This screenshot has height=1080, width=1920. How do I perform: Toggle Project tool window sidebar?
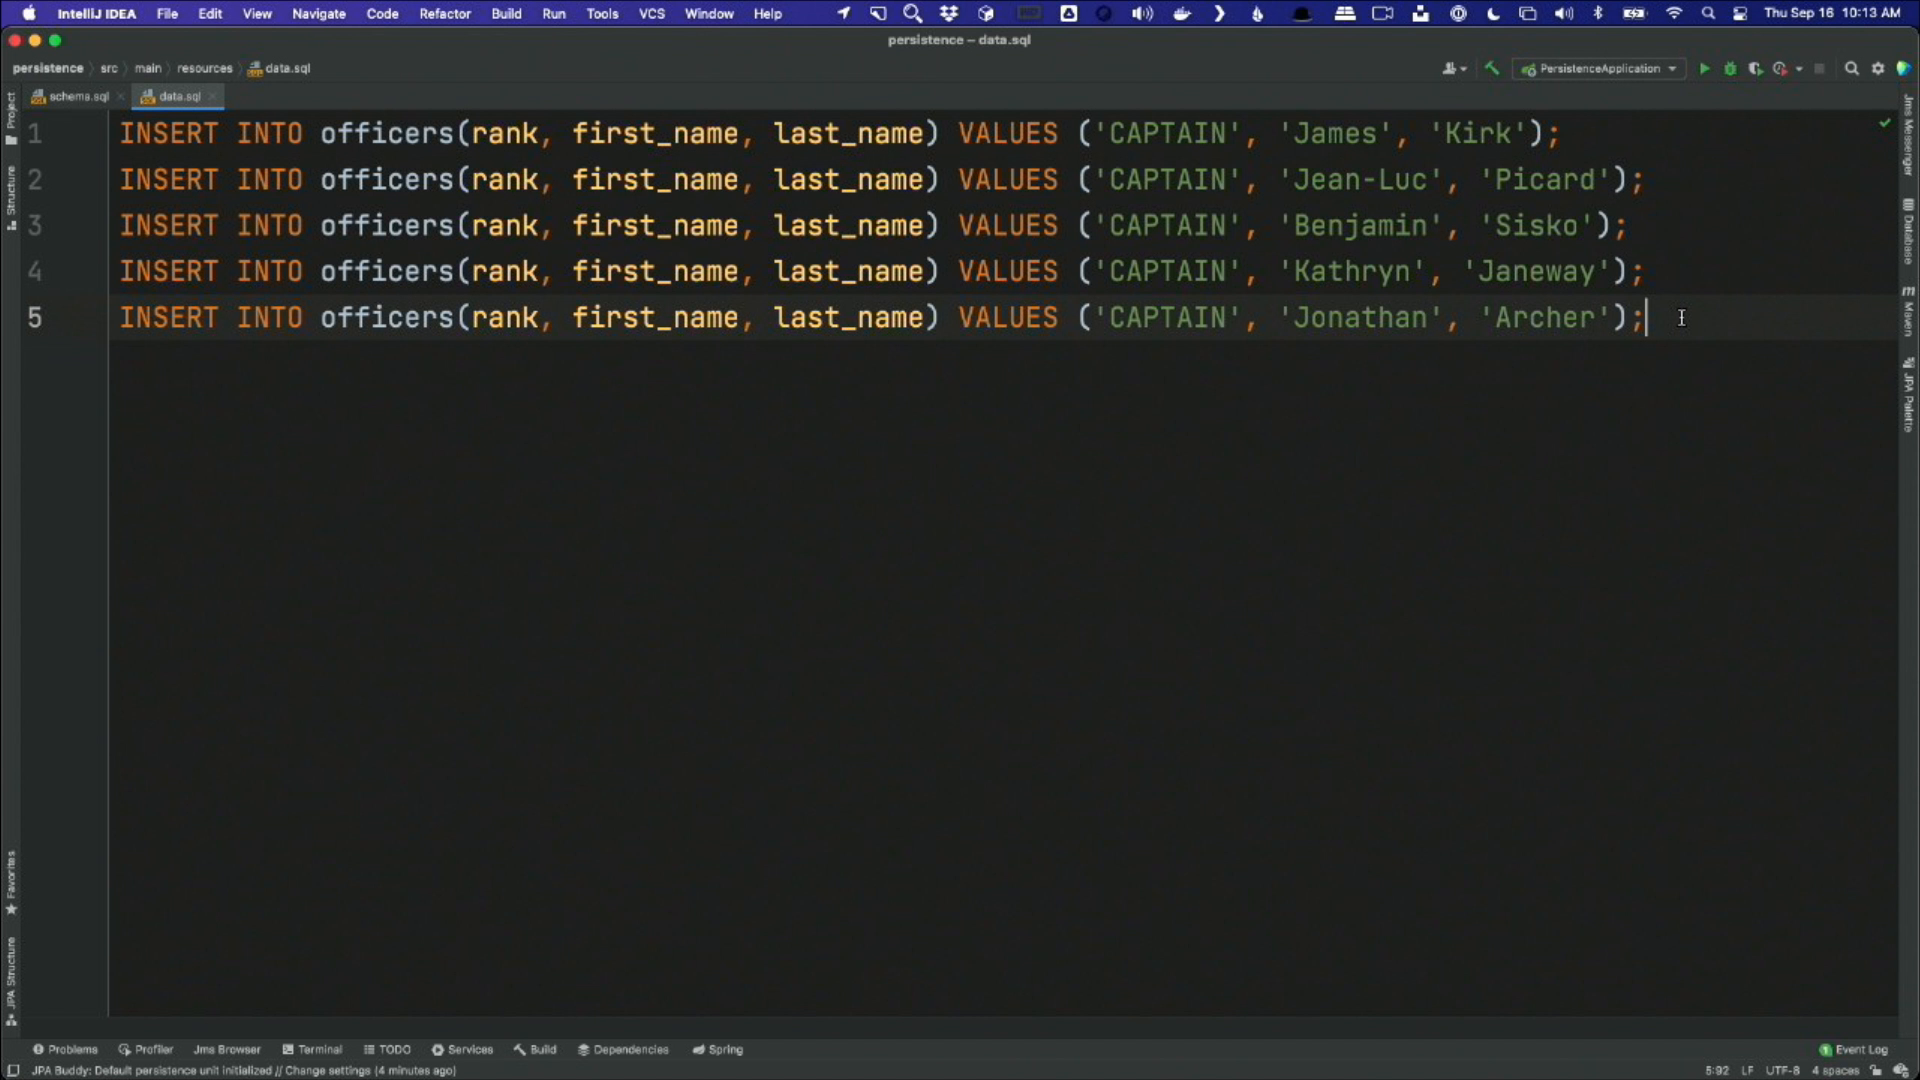point(11,118)
